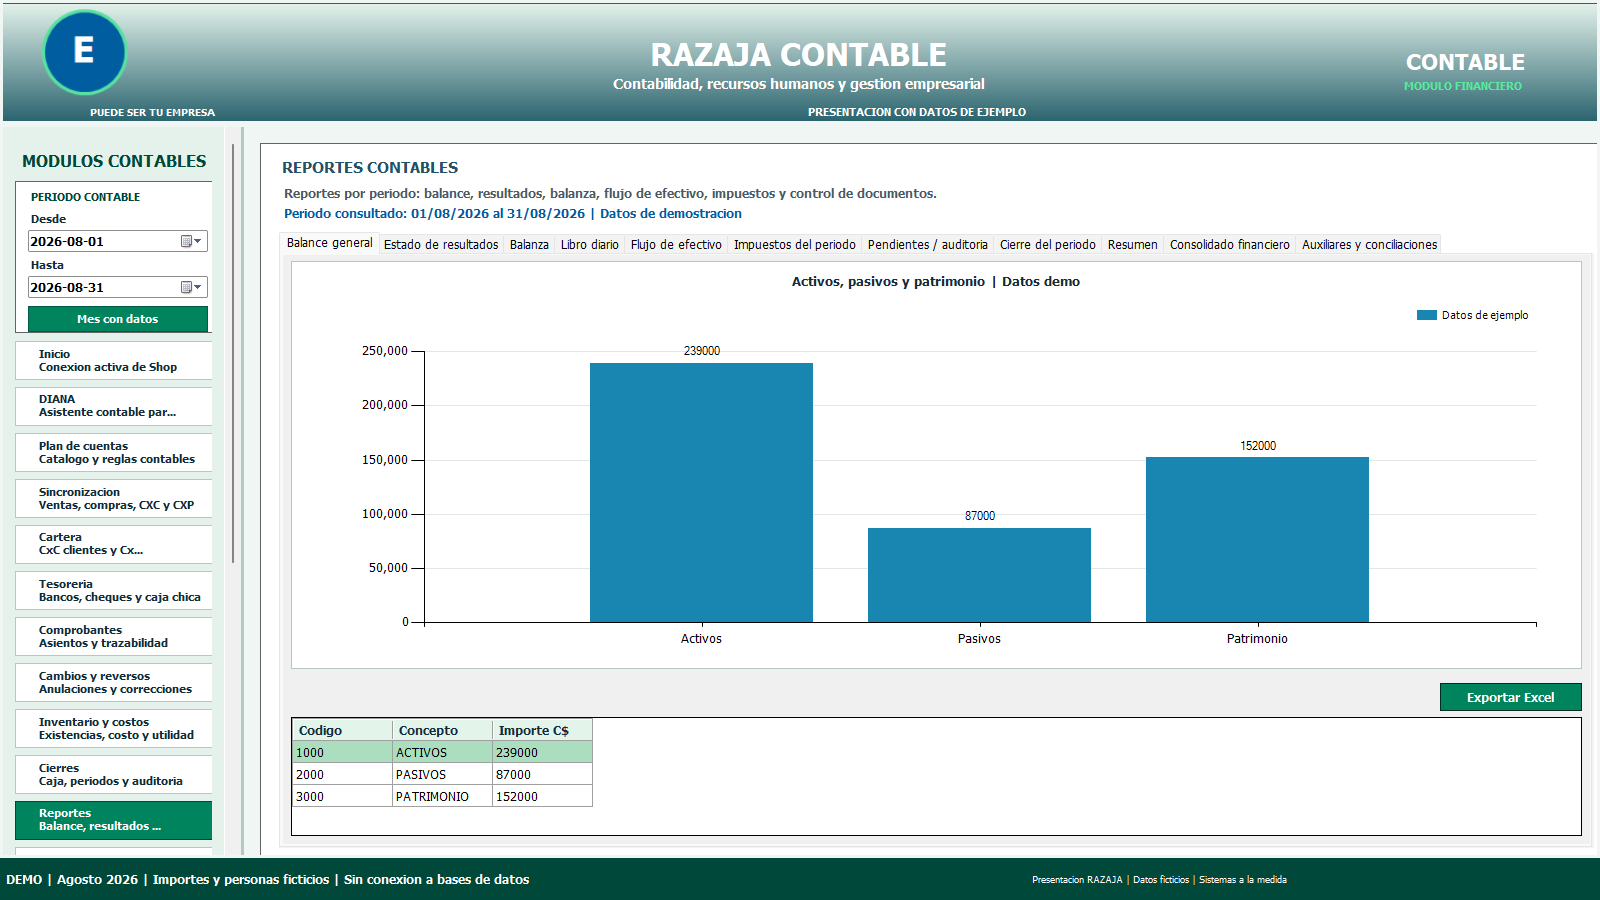Switch to Consolidado financiero tab

(1230, 245)
